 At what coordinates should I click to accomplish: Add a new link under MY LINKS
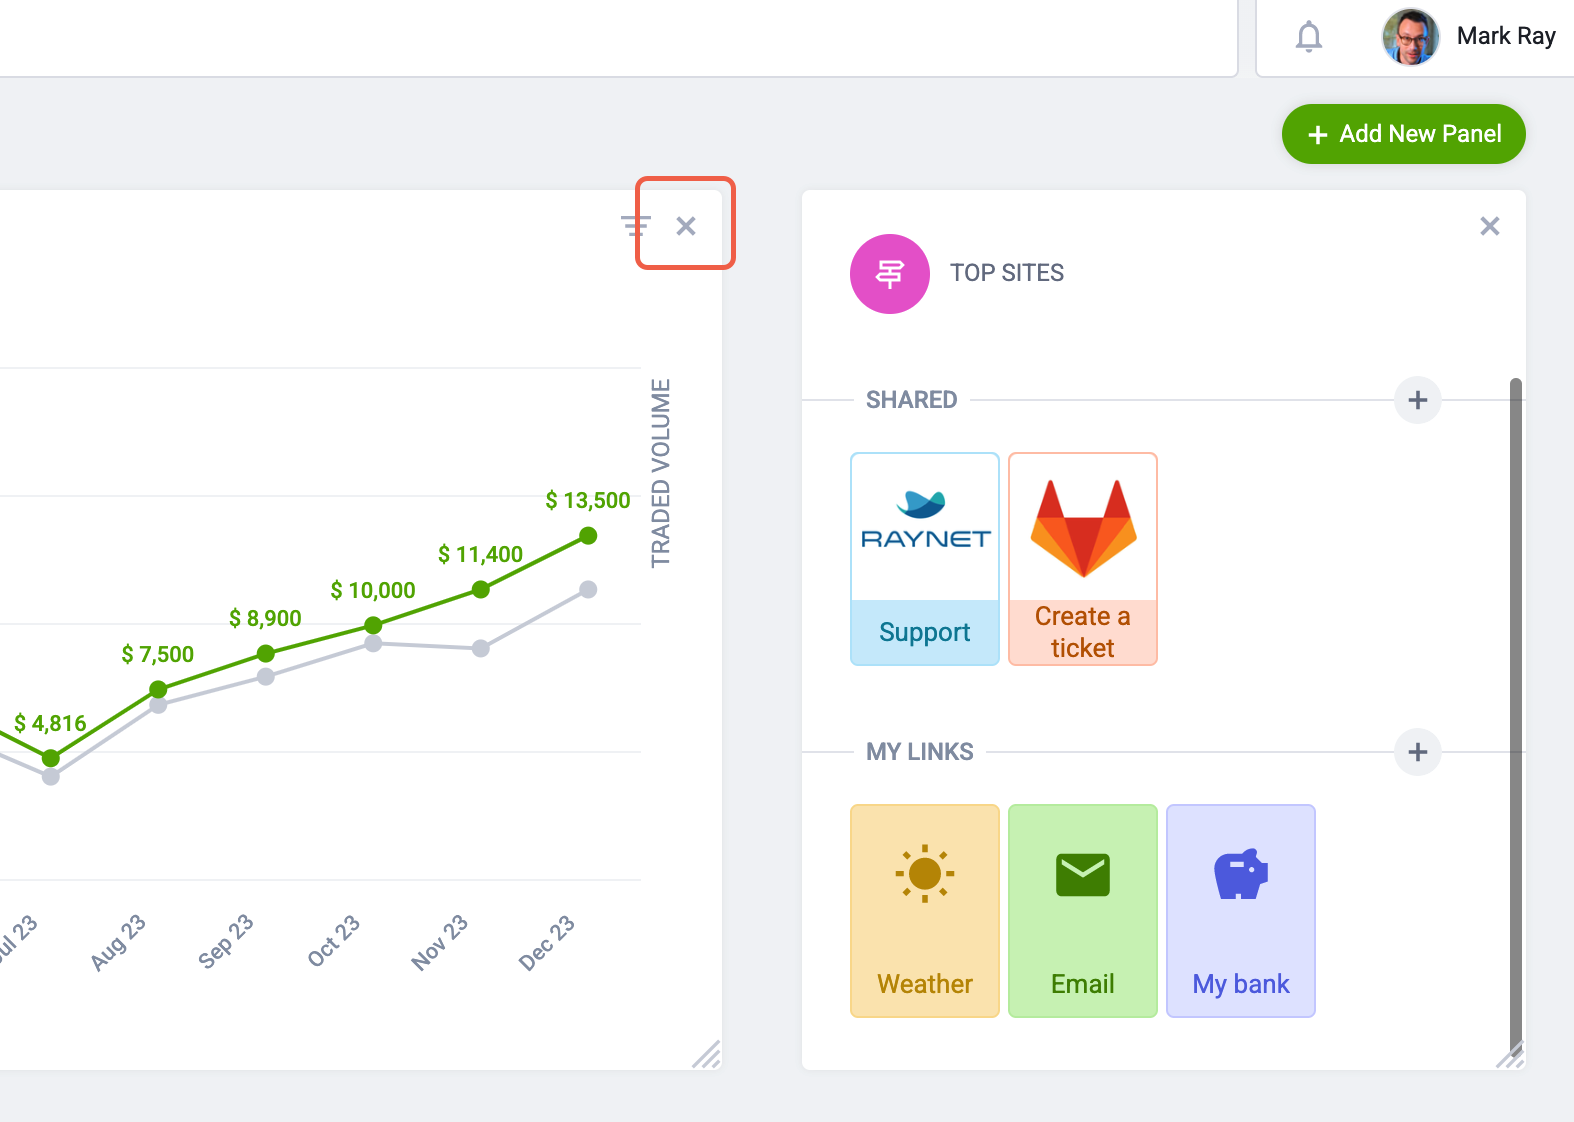[x=1417, y=752]
